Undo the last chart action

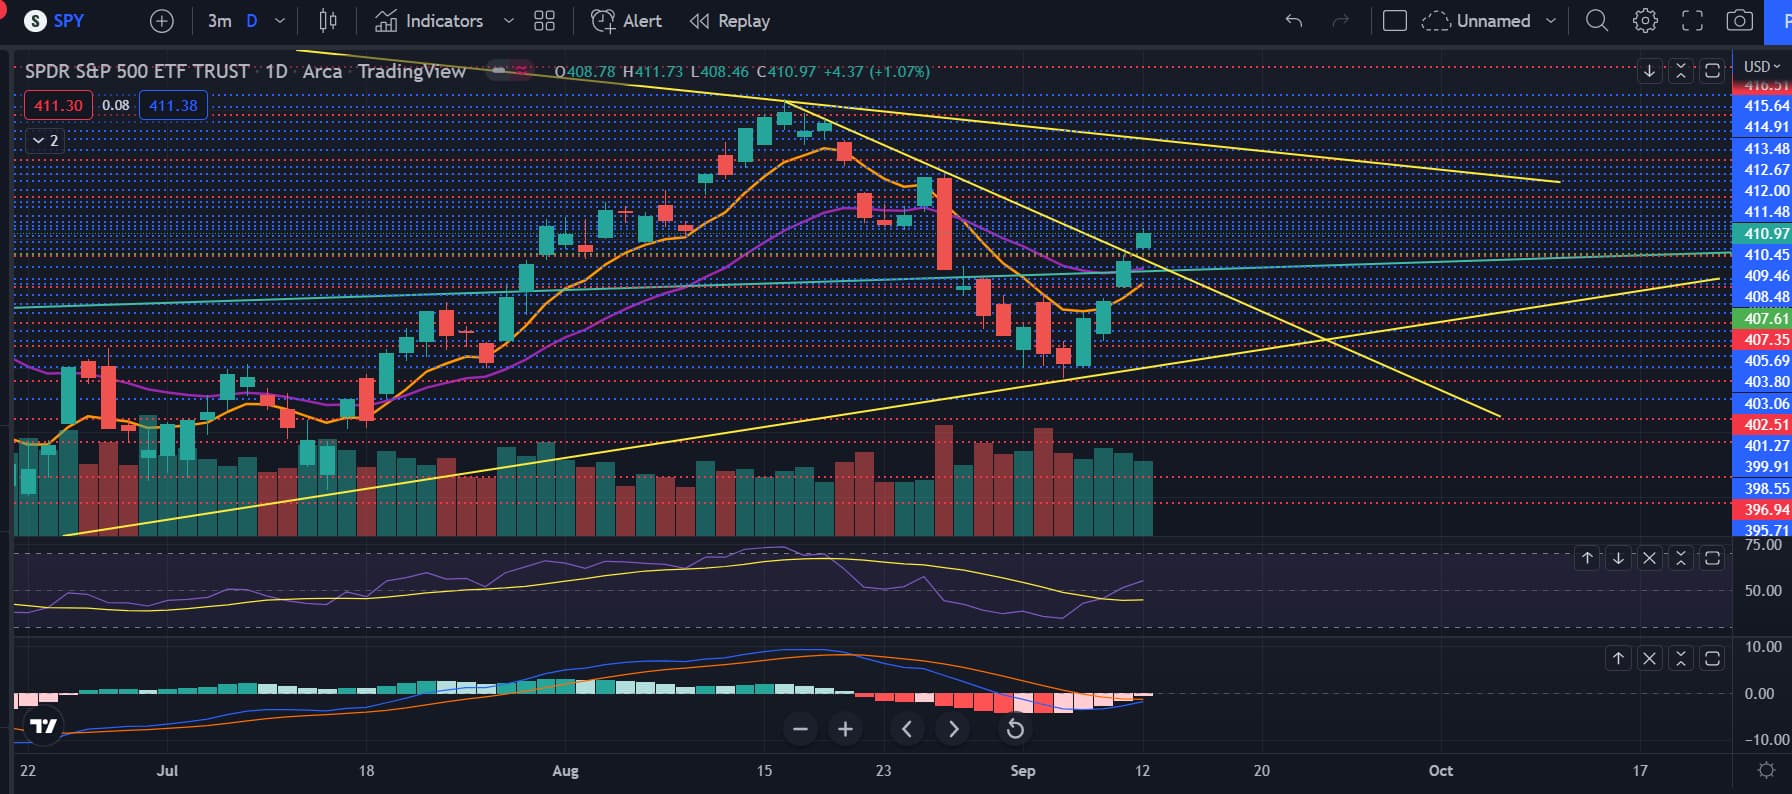pyautogui.click(x=1293, y=21)
